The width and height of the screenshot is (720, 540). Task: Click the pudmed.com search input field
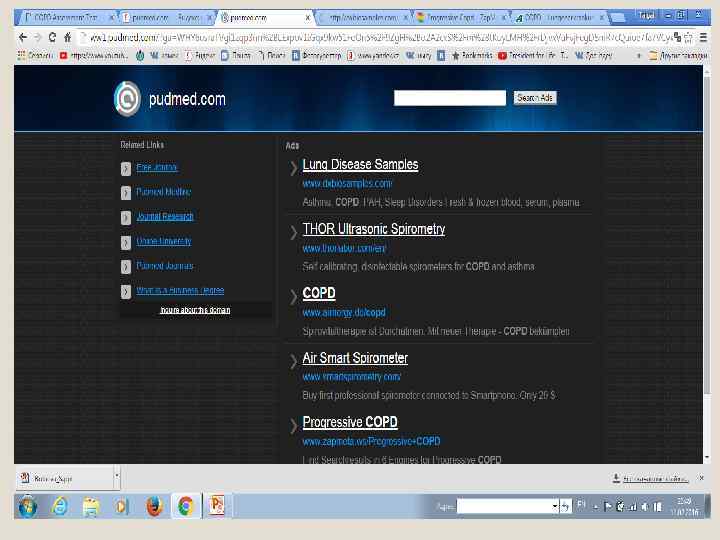pyautogui.click(x=450, y=98)
